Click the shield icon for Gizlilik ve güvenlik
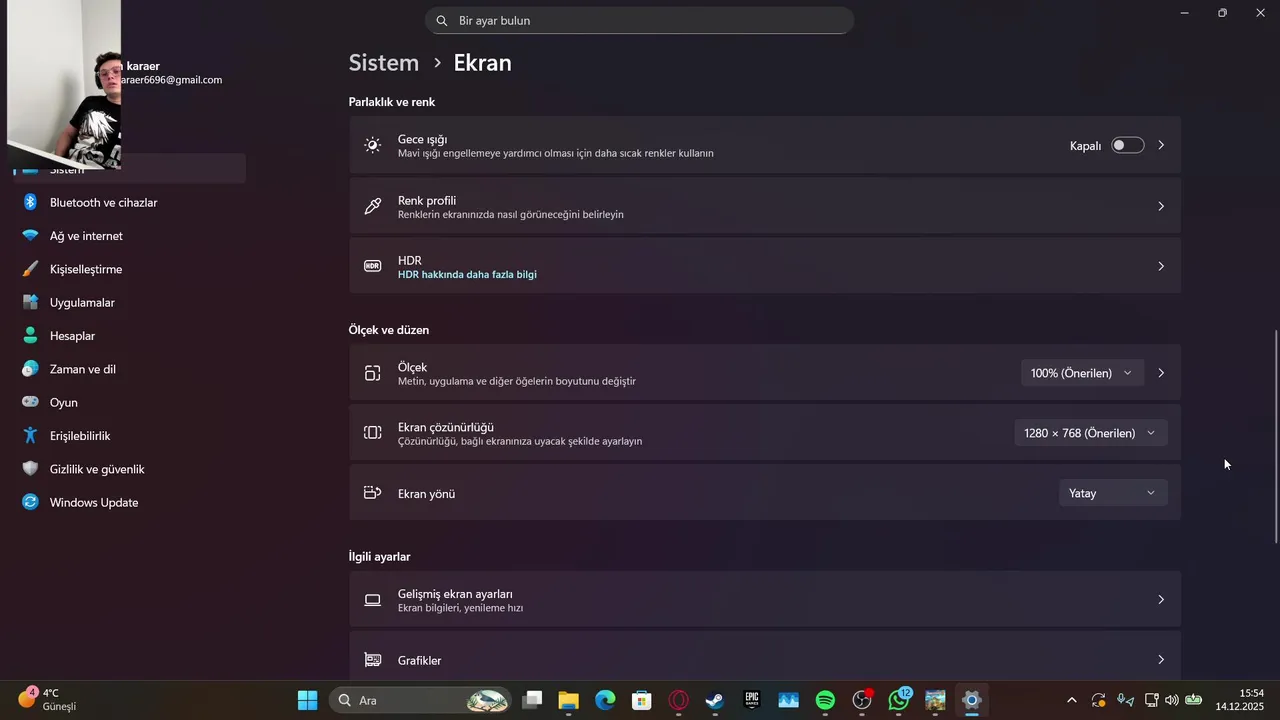Screen dimensions: 1280x720 point(30,469)
